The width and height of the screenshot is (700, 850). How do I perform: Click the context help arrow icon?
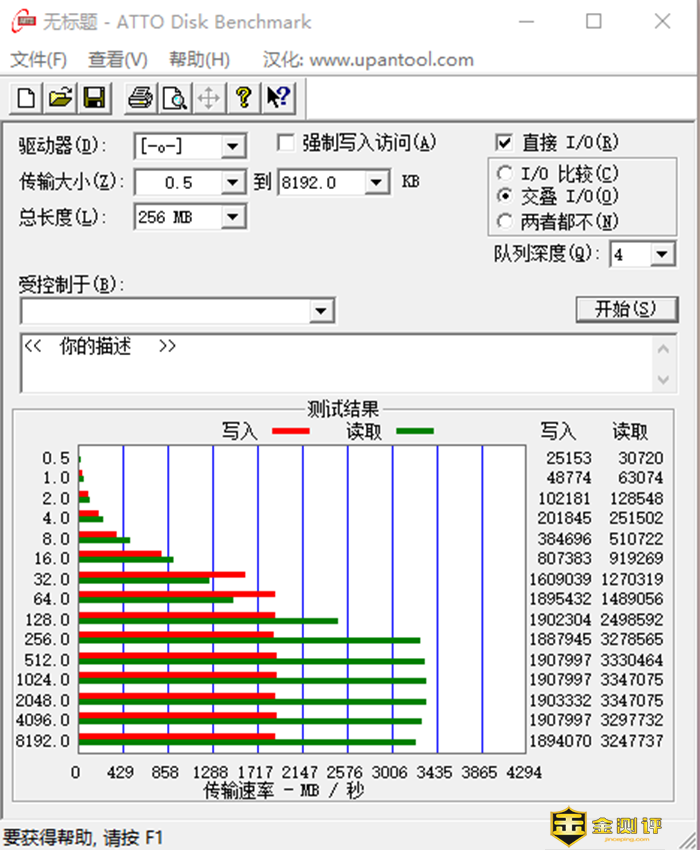tap(278, 98)
